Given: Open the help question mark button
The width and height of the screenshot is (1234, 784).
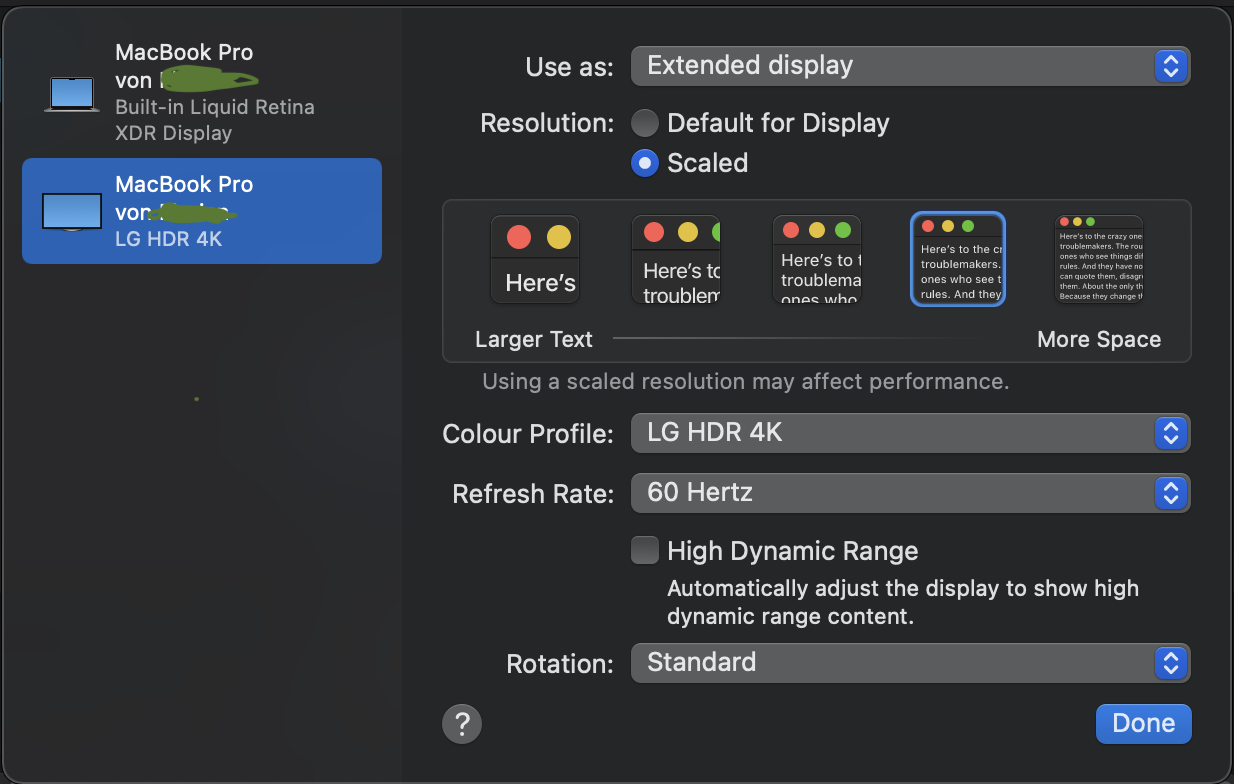Looking at the screenshot, I should coord(462,723).
